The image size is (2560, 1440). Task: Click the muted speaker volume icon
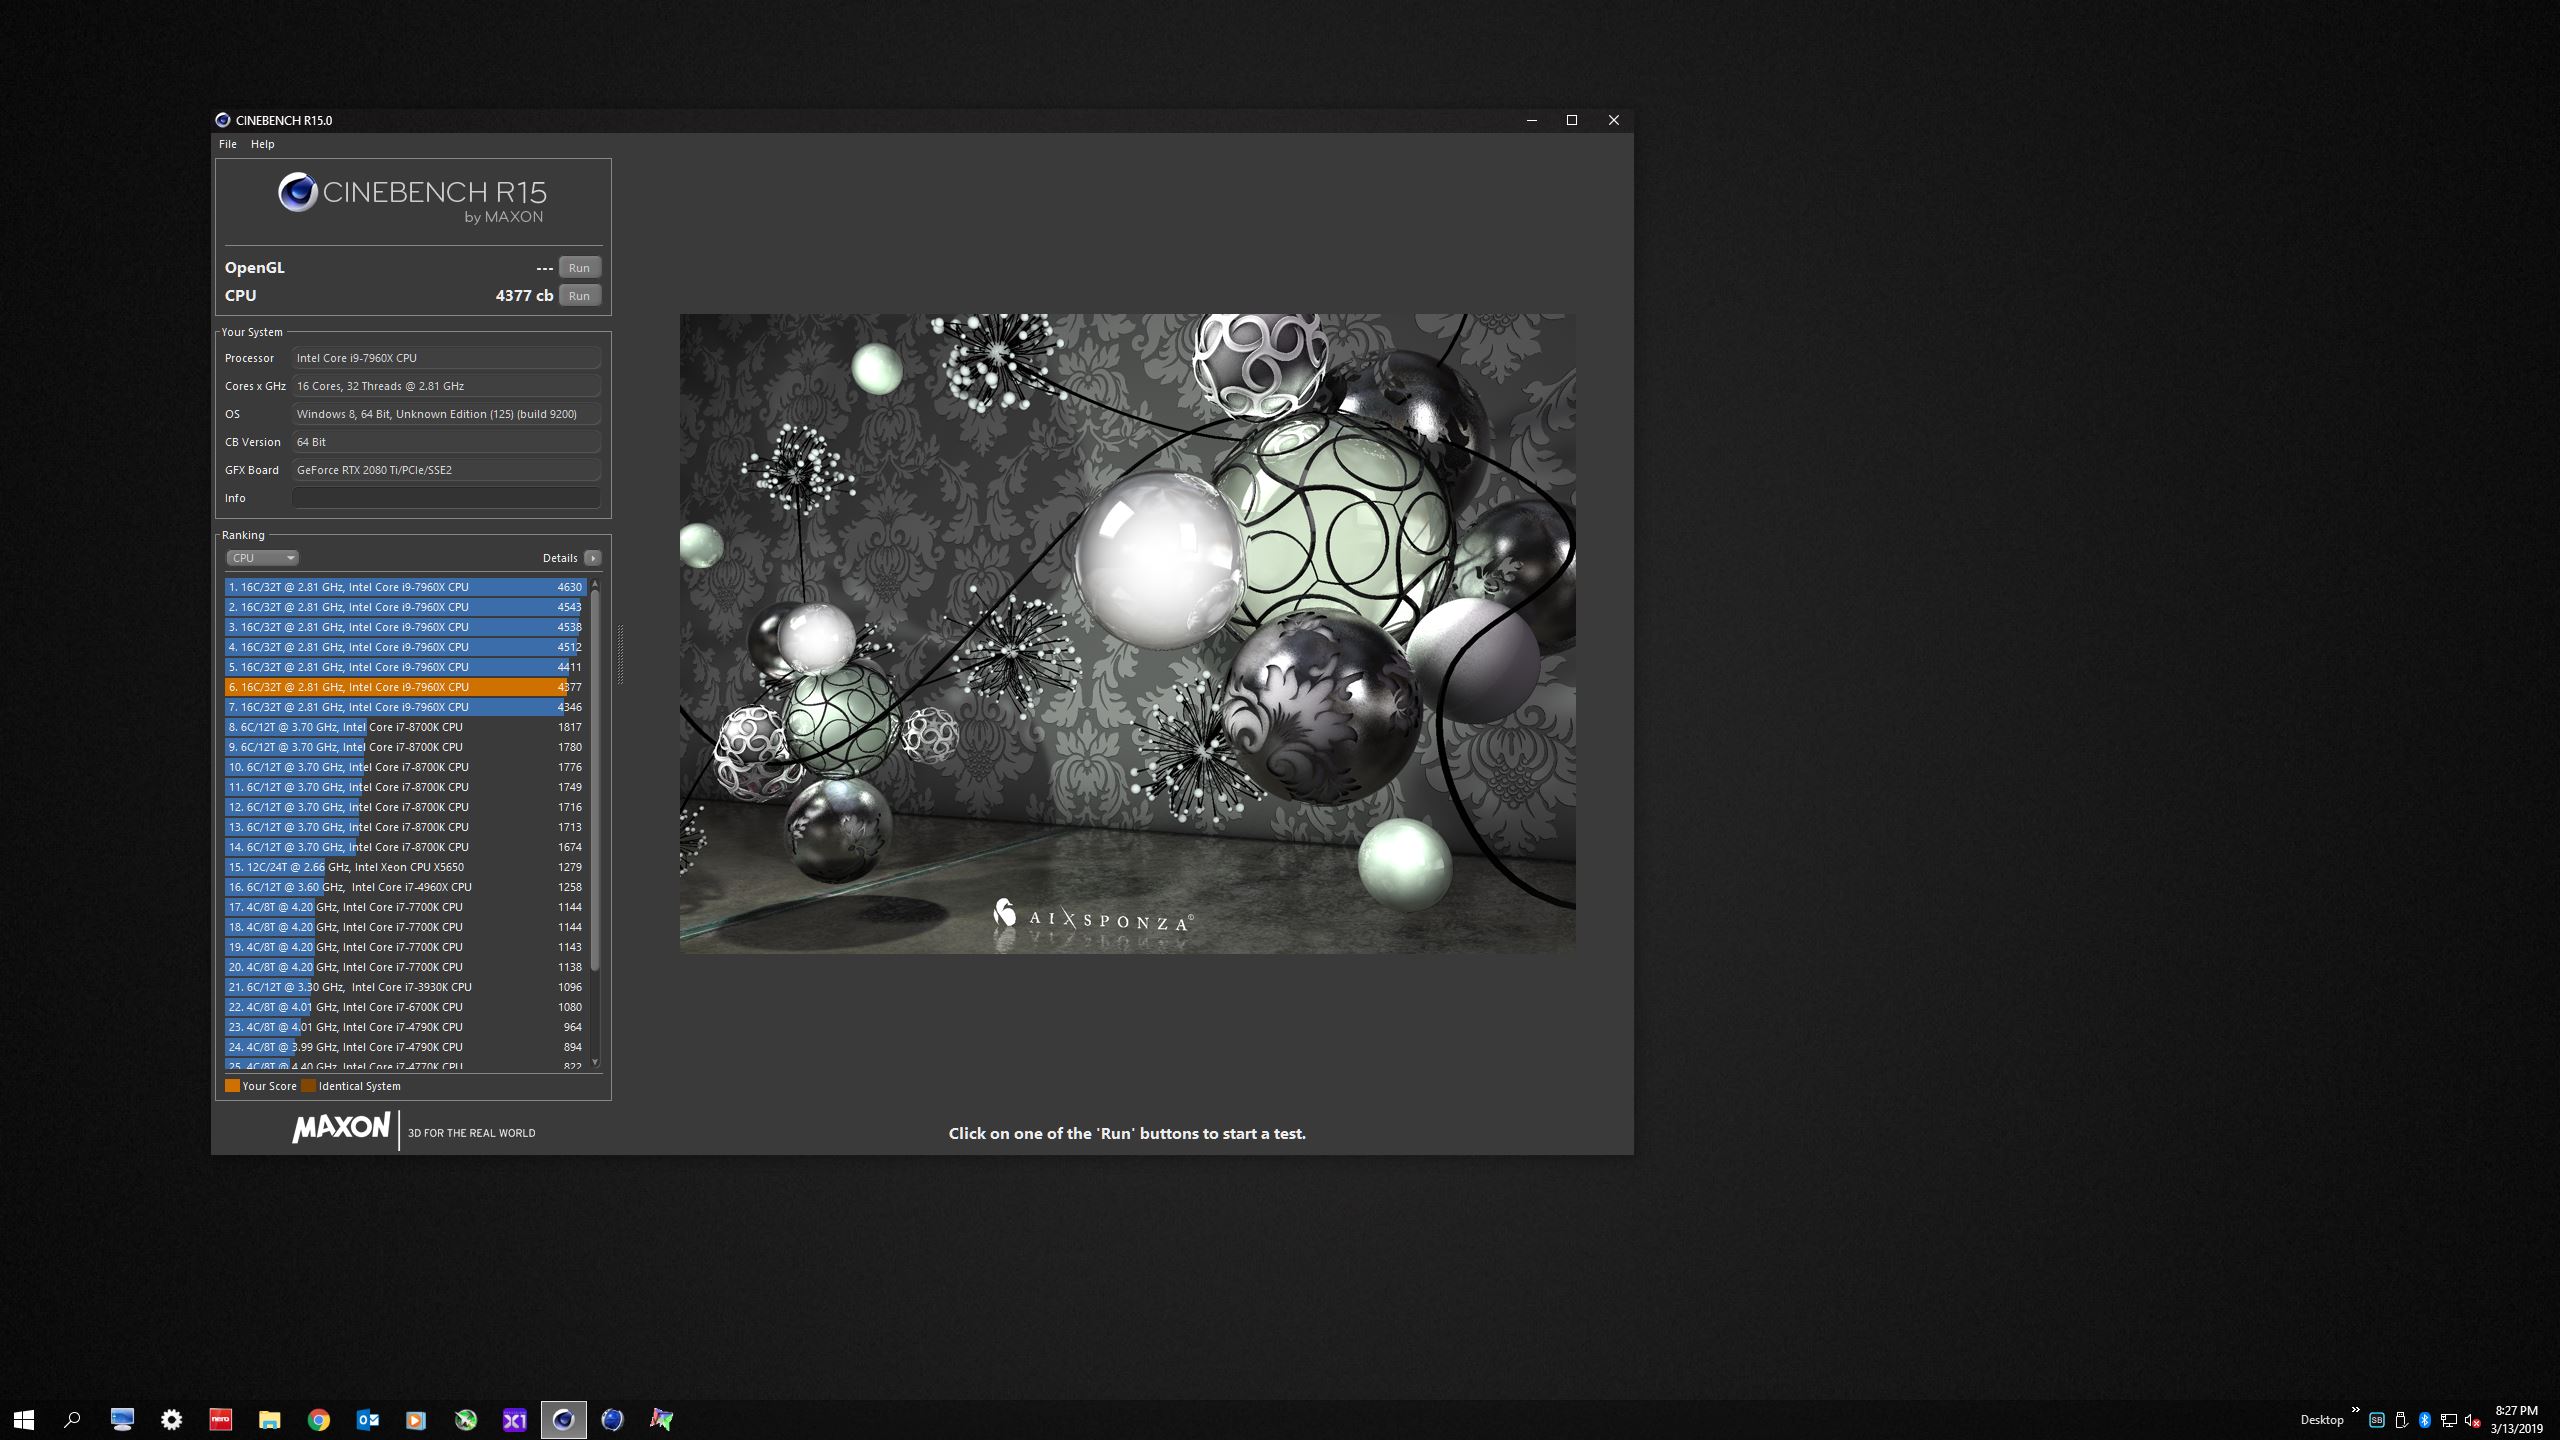click(x=2472, y=1420)
